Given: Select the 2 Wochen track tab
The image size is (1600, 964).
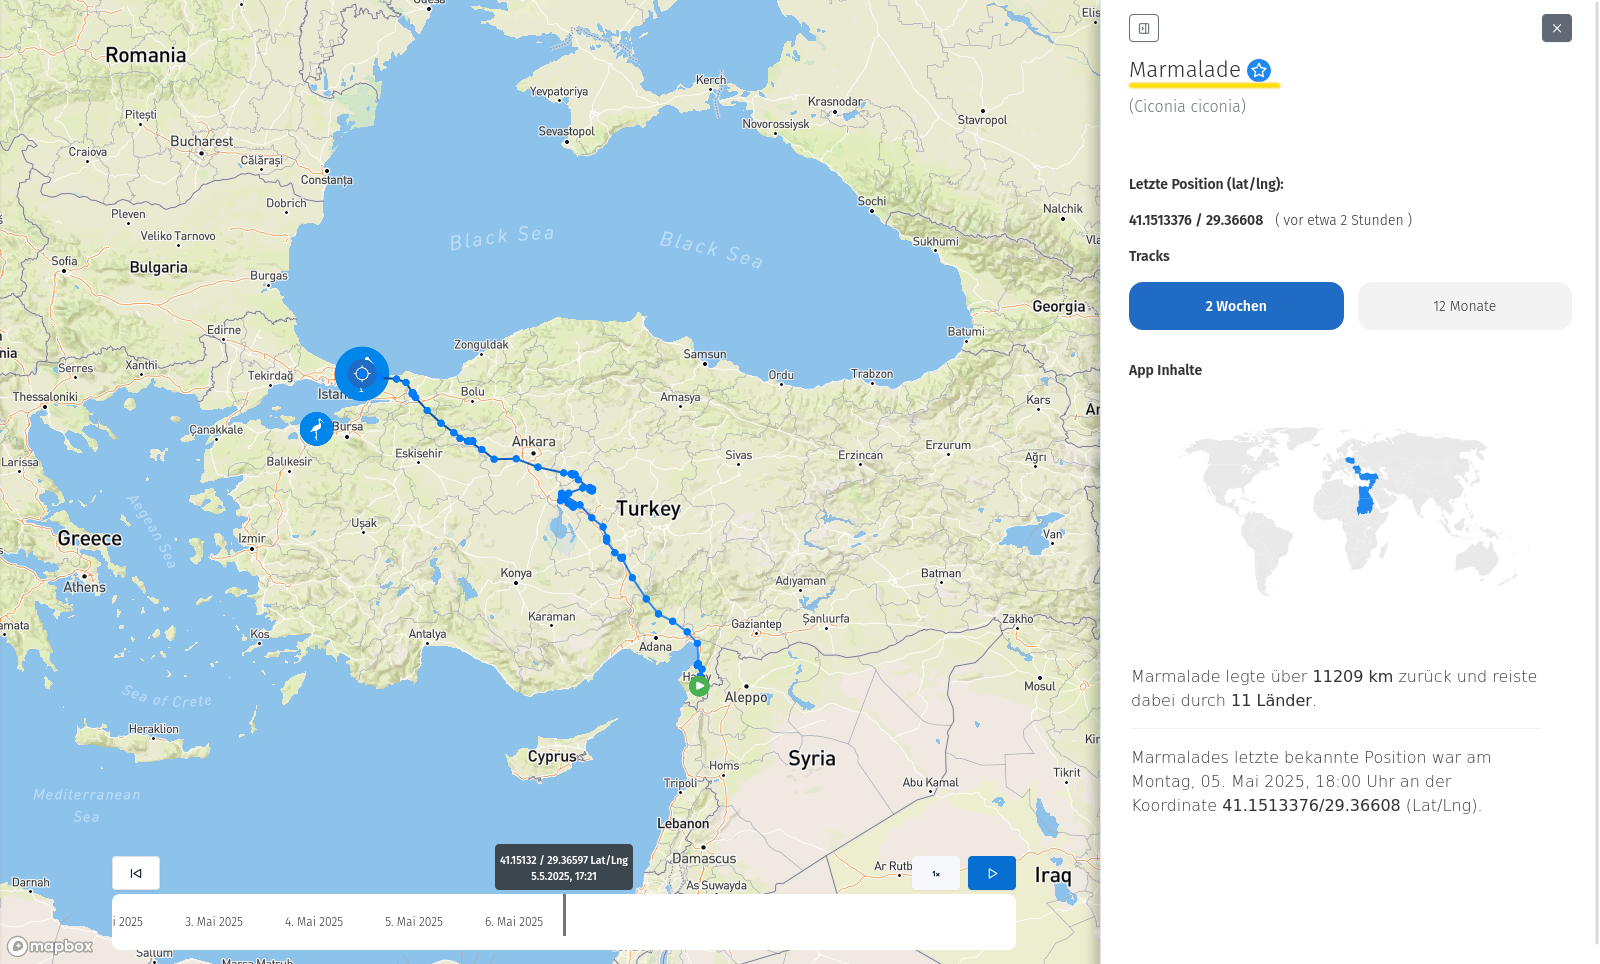Looking at the screenshot, I should [1235, 306].
